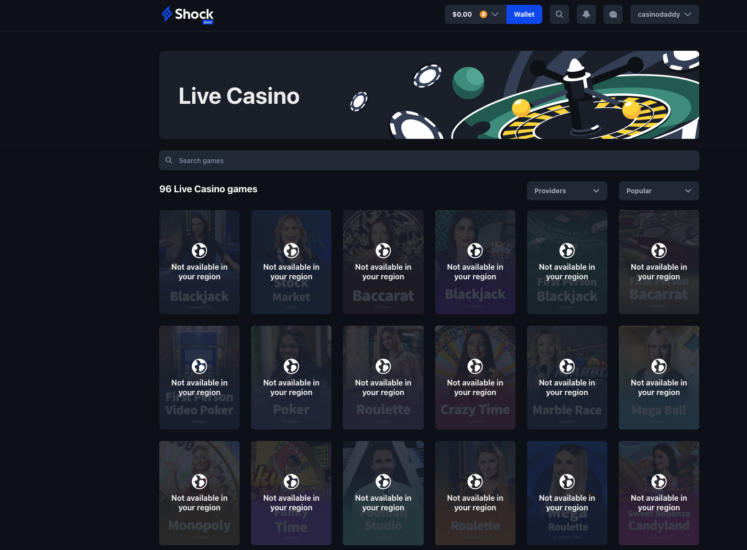This screenshot has width=747, height=550.
Task: Open the Wallet button
Action: (x=524, y=14)
